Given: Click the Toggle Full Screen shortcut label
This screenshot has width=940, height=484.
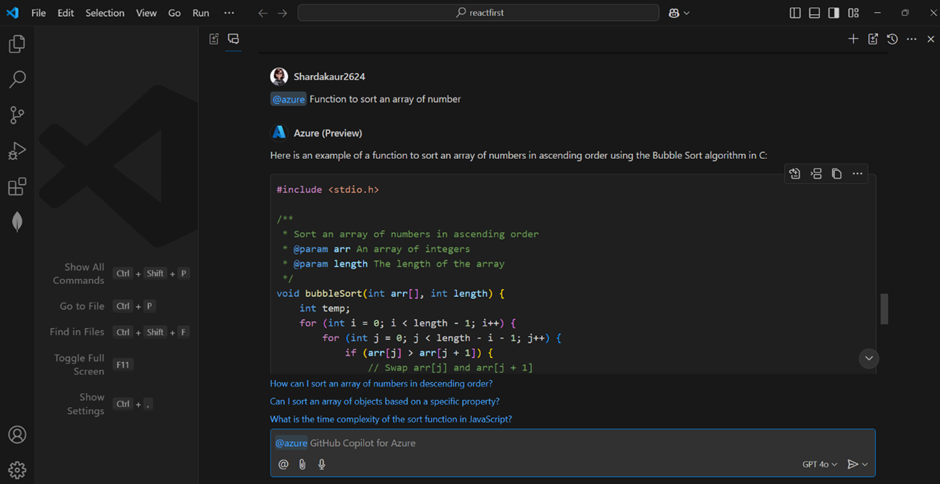Looking at the screenshot, I should coord(79,365).
